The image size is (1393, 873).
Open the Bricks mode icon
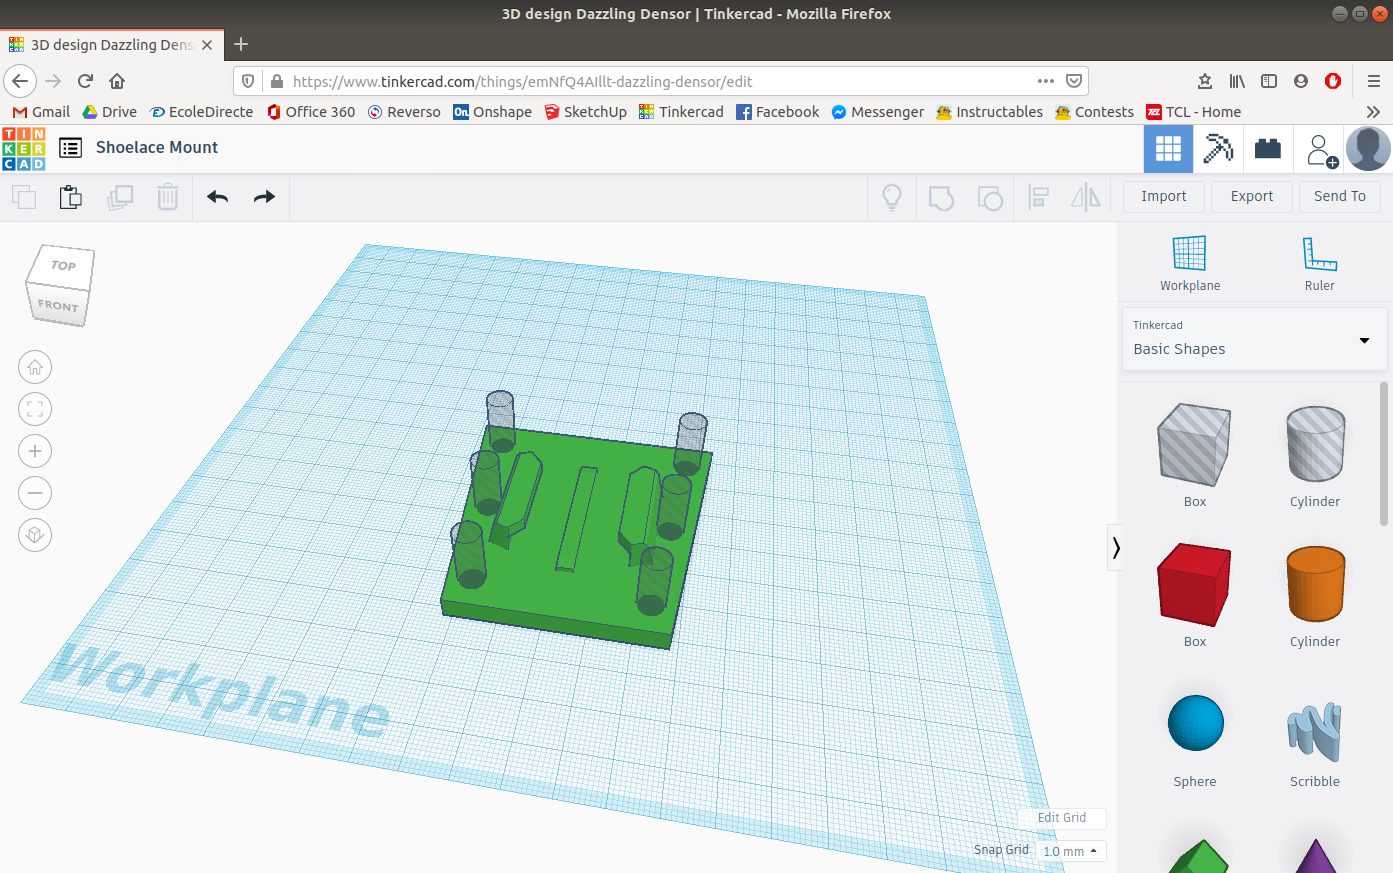click(x=1268, y=149)
